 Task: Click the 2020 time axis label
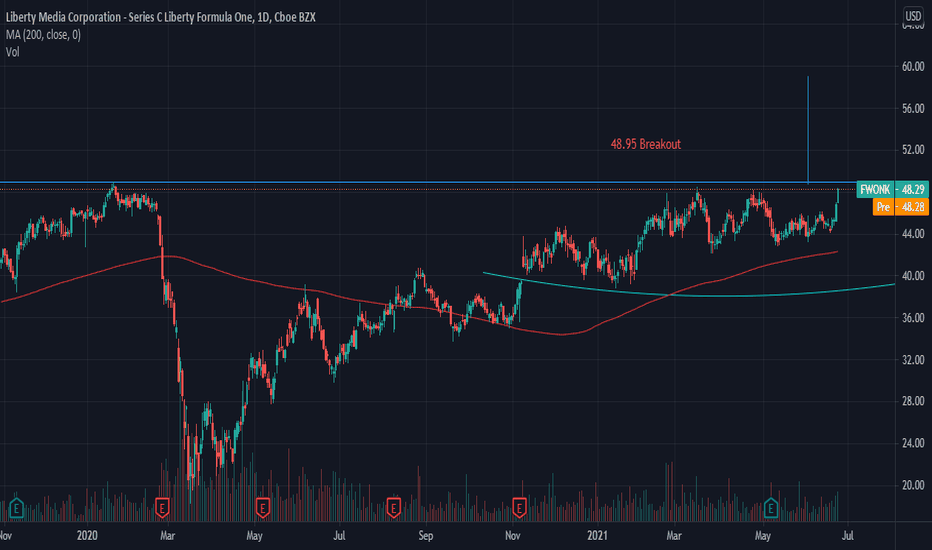click(x=87, y=536)
